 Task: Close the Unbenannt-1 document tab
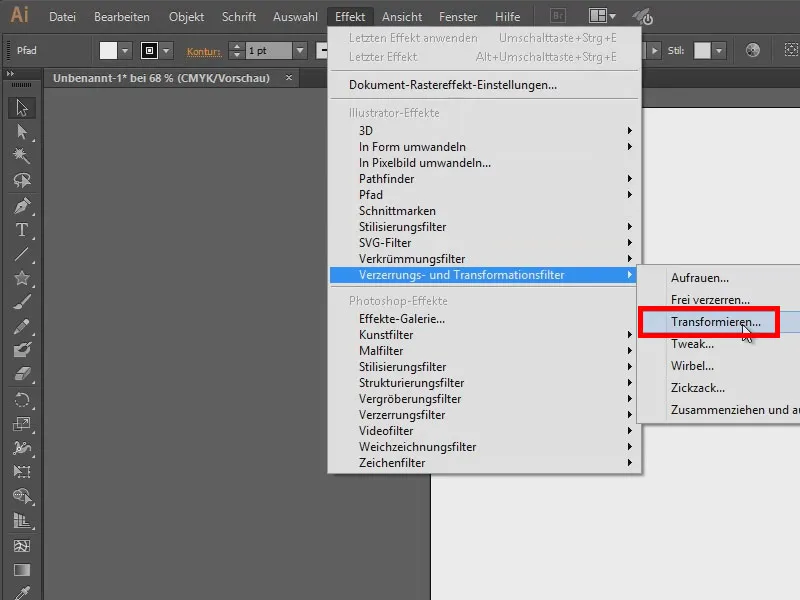289,78
